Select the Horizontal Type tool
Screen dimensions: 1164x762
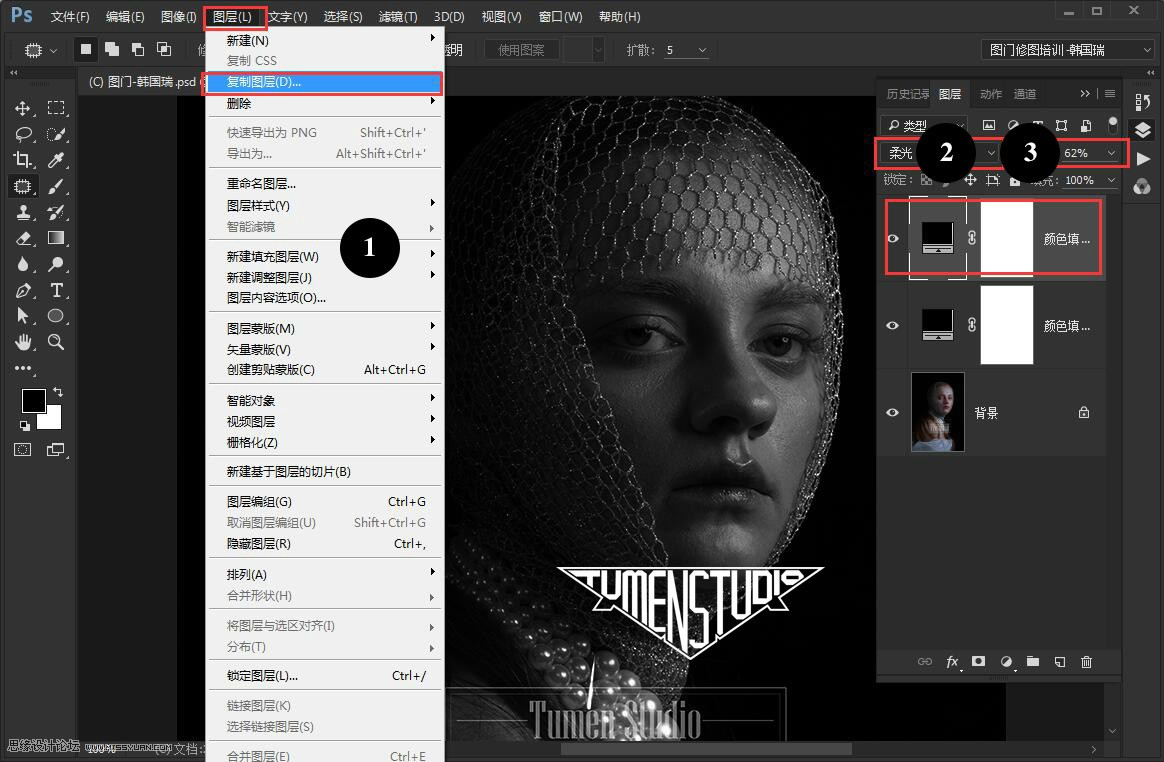pyautogui.click(x=56, y=290)
